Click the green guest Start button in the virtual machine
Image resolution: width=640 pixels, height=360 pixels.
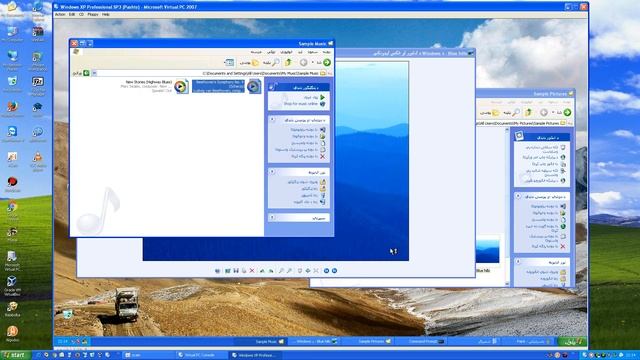pos(573,341)
